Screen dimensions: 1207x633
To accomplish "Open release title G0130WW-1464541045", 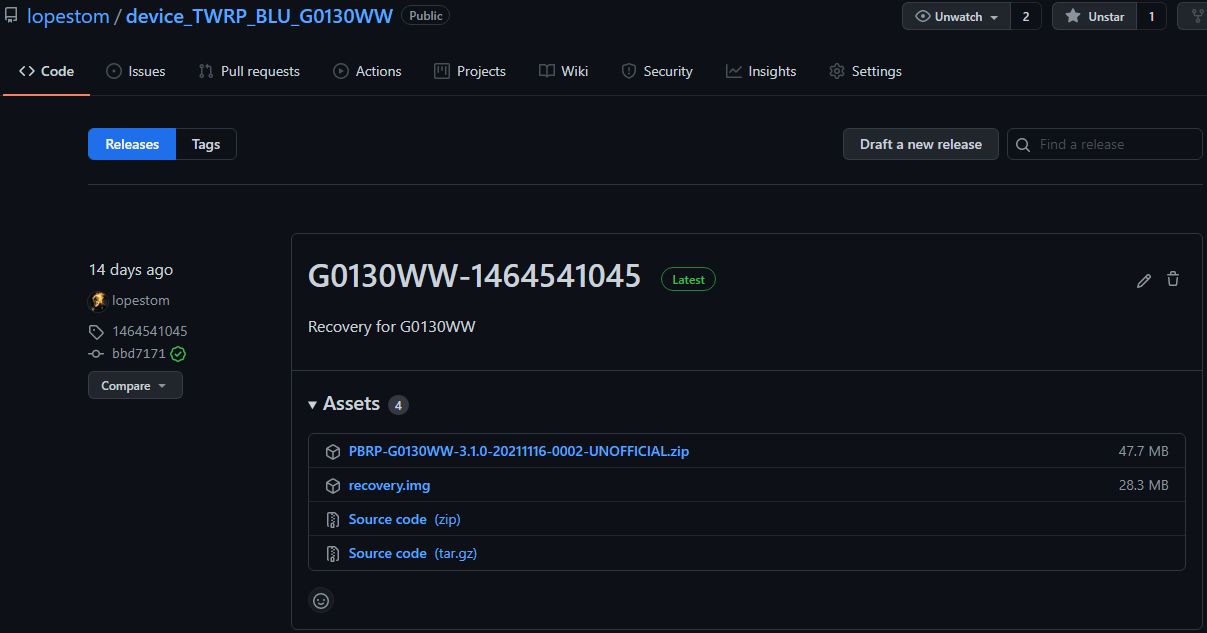I will click(474, 276).
